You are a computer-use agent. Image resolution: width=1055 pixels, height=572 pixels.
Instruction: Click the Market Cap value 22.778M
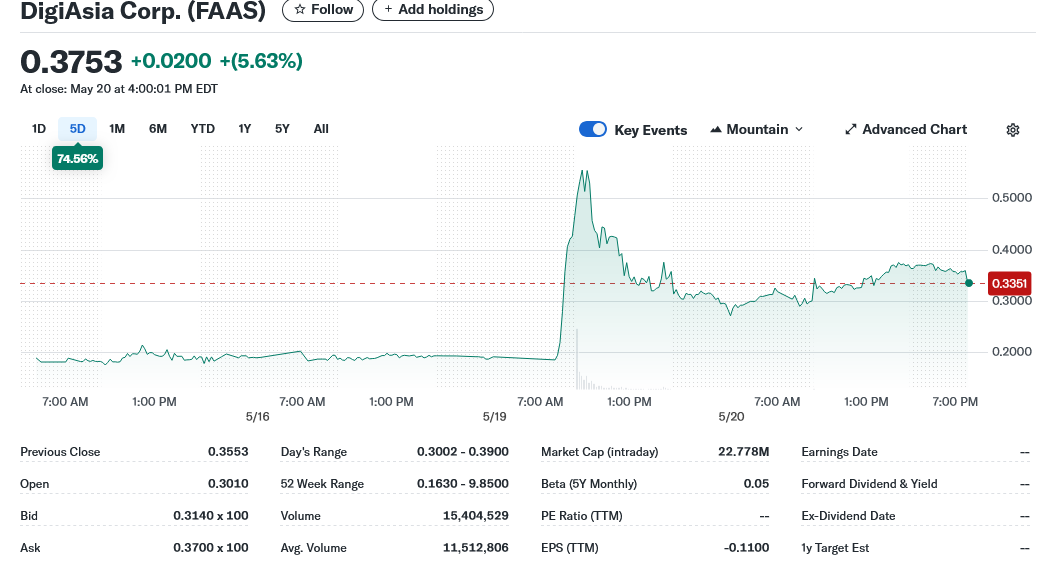[x=743, y=452]
